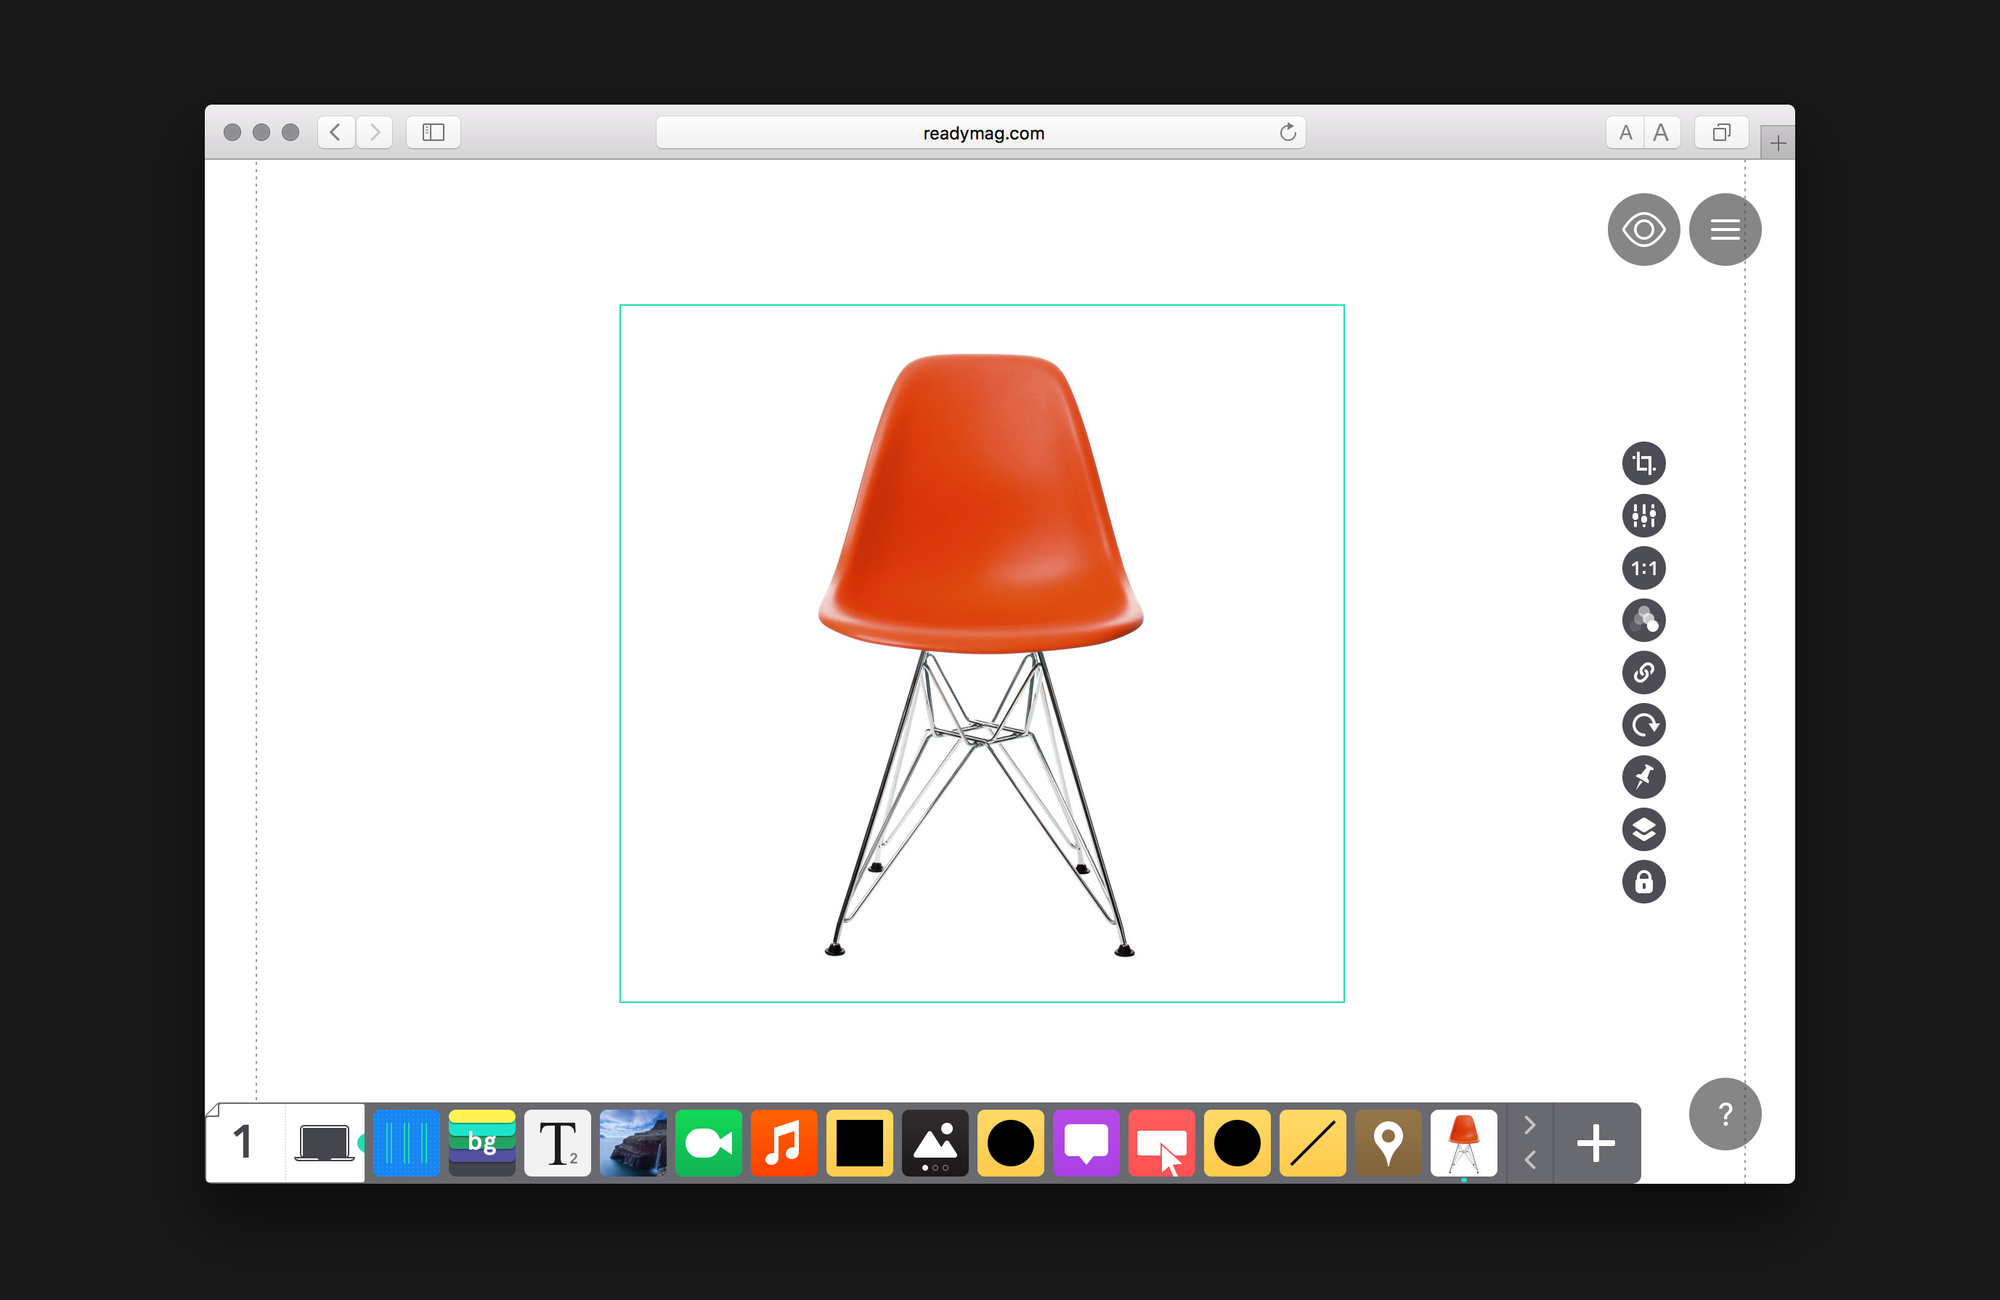
Task: Open the grid columns settings
Action: click(406, 1143)
